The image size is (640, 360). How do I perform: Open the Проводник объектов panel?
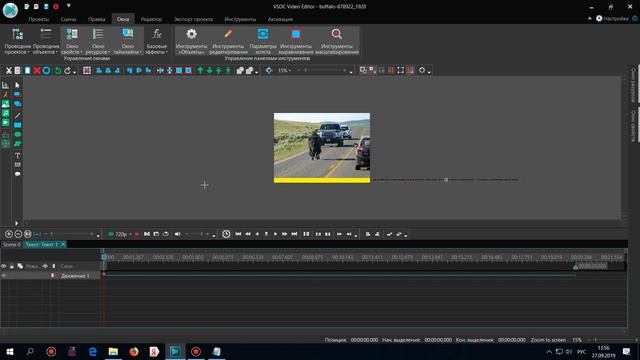(x=46, y=41)
